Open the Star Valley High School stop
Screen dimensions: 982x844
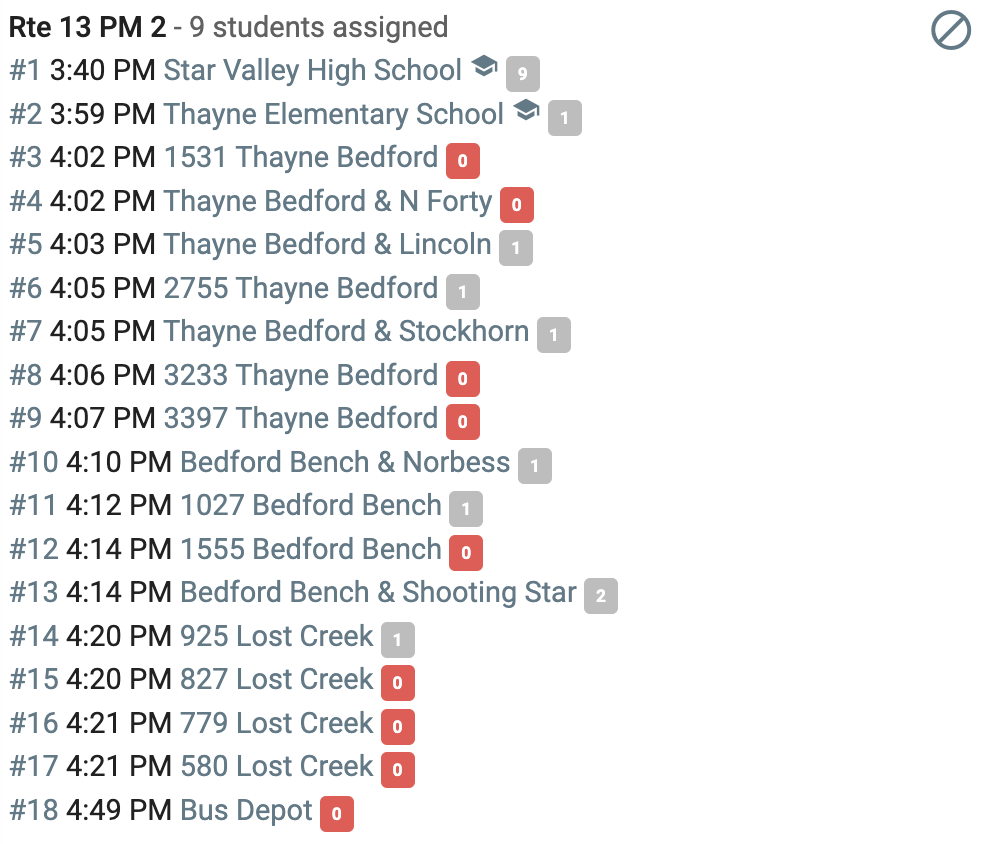(313, 70)
